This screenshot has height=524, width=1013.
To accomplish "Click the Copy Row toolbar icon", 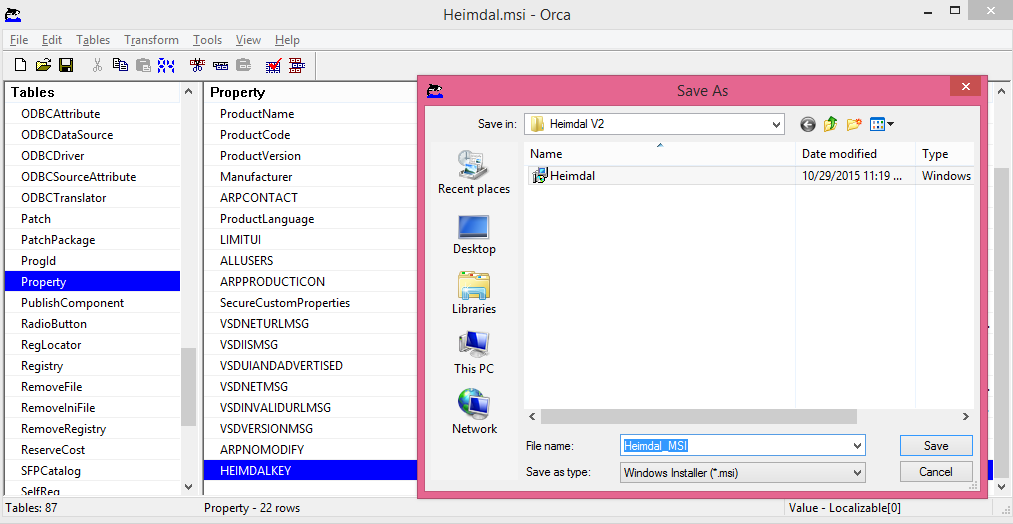I will click(220, 65).
